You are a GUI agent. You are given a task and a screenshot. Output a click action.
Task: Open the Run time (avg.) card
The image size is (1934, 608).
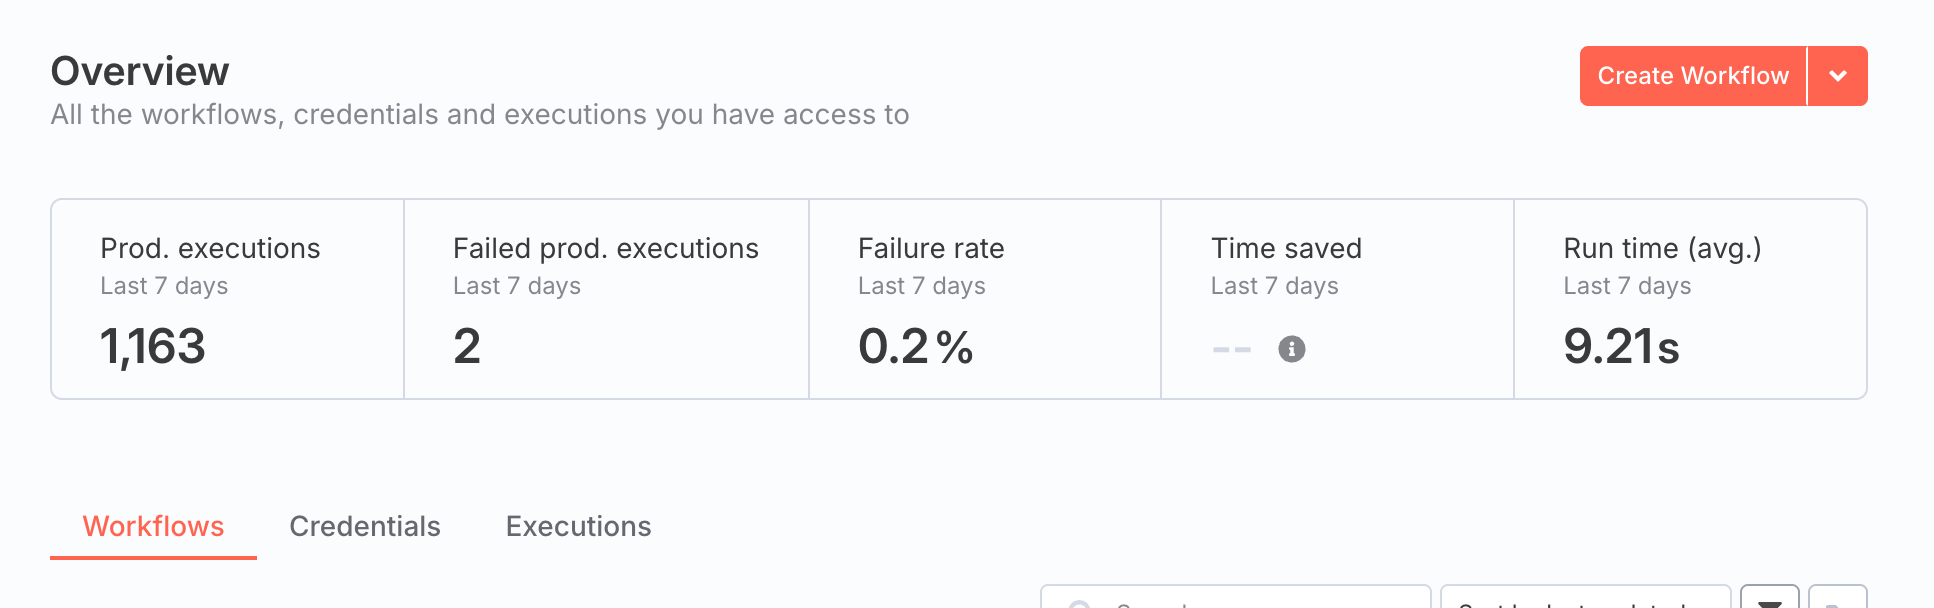coord(1690,299)
